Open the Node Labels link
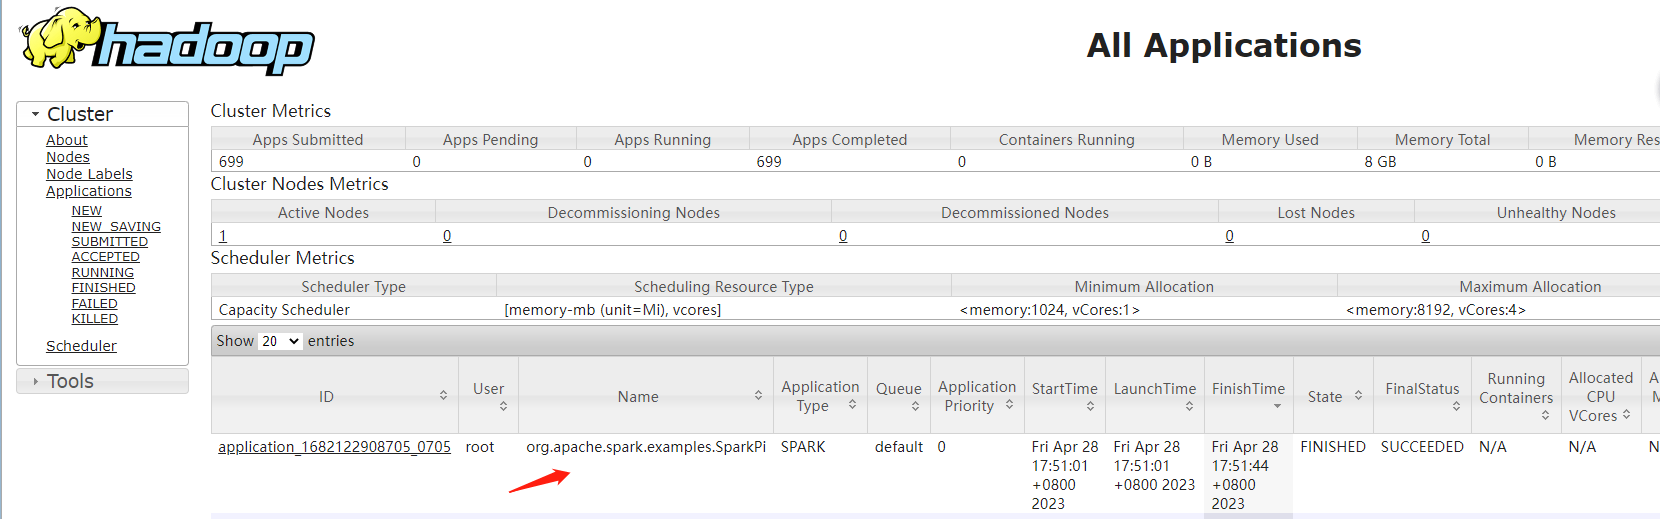Screen dimensions: 1660x519 89,174
